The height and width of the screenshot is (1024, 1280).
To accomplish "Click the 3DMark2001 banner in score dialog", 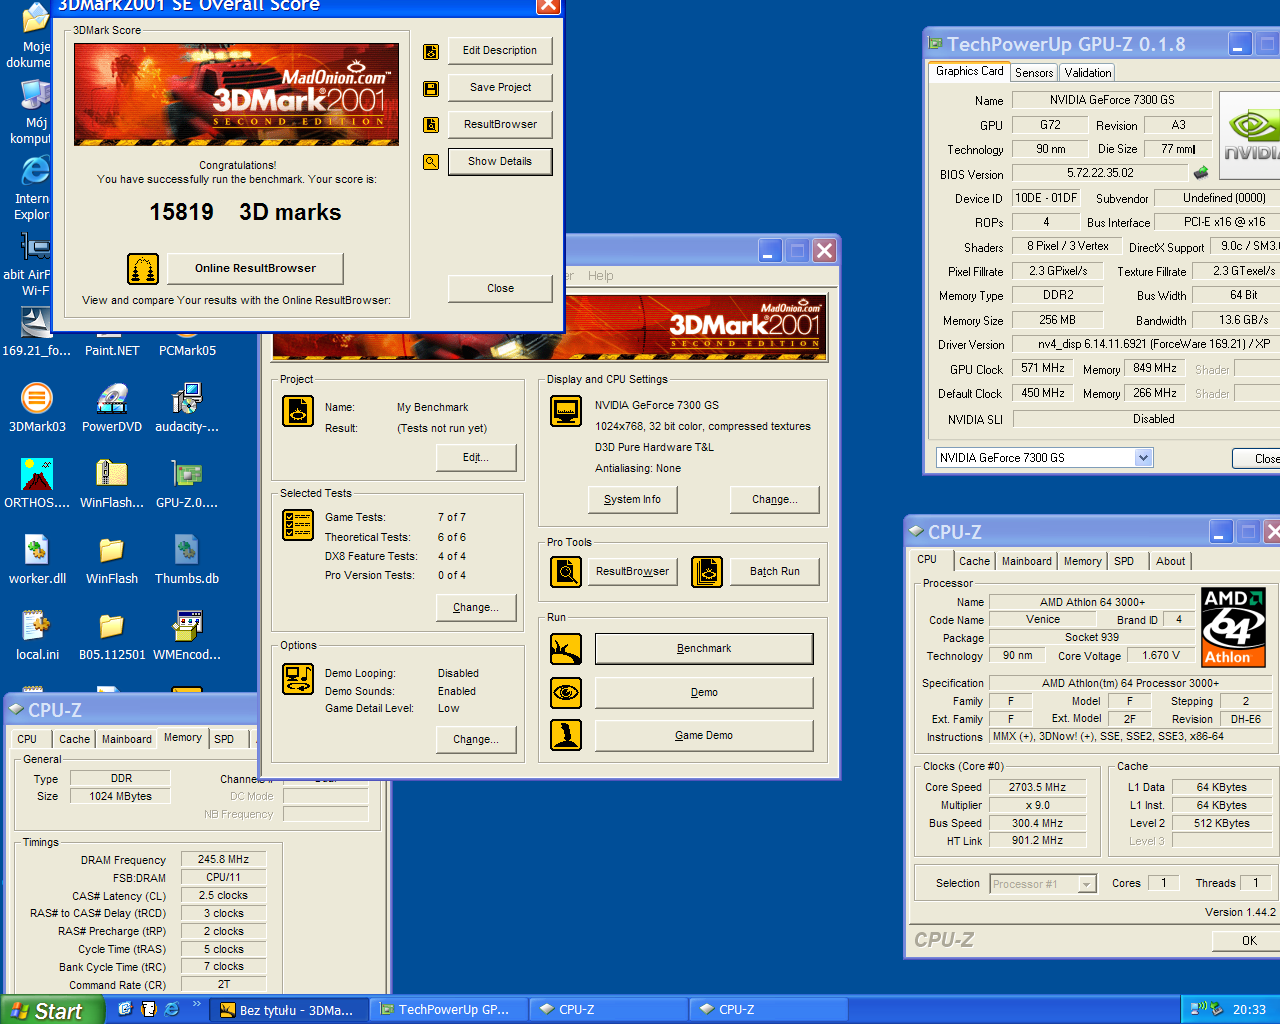I will (x=236, y=94).
